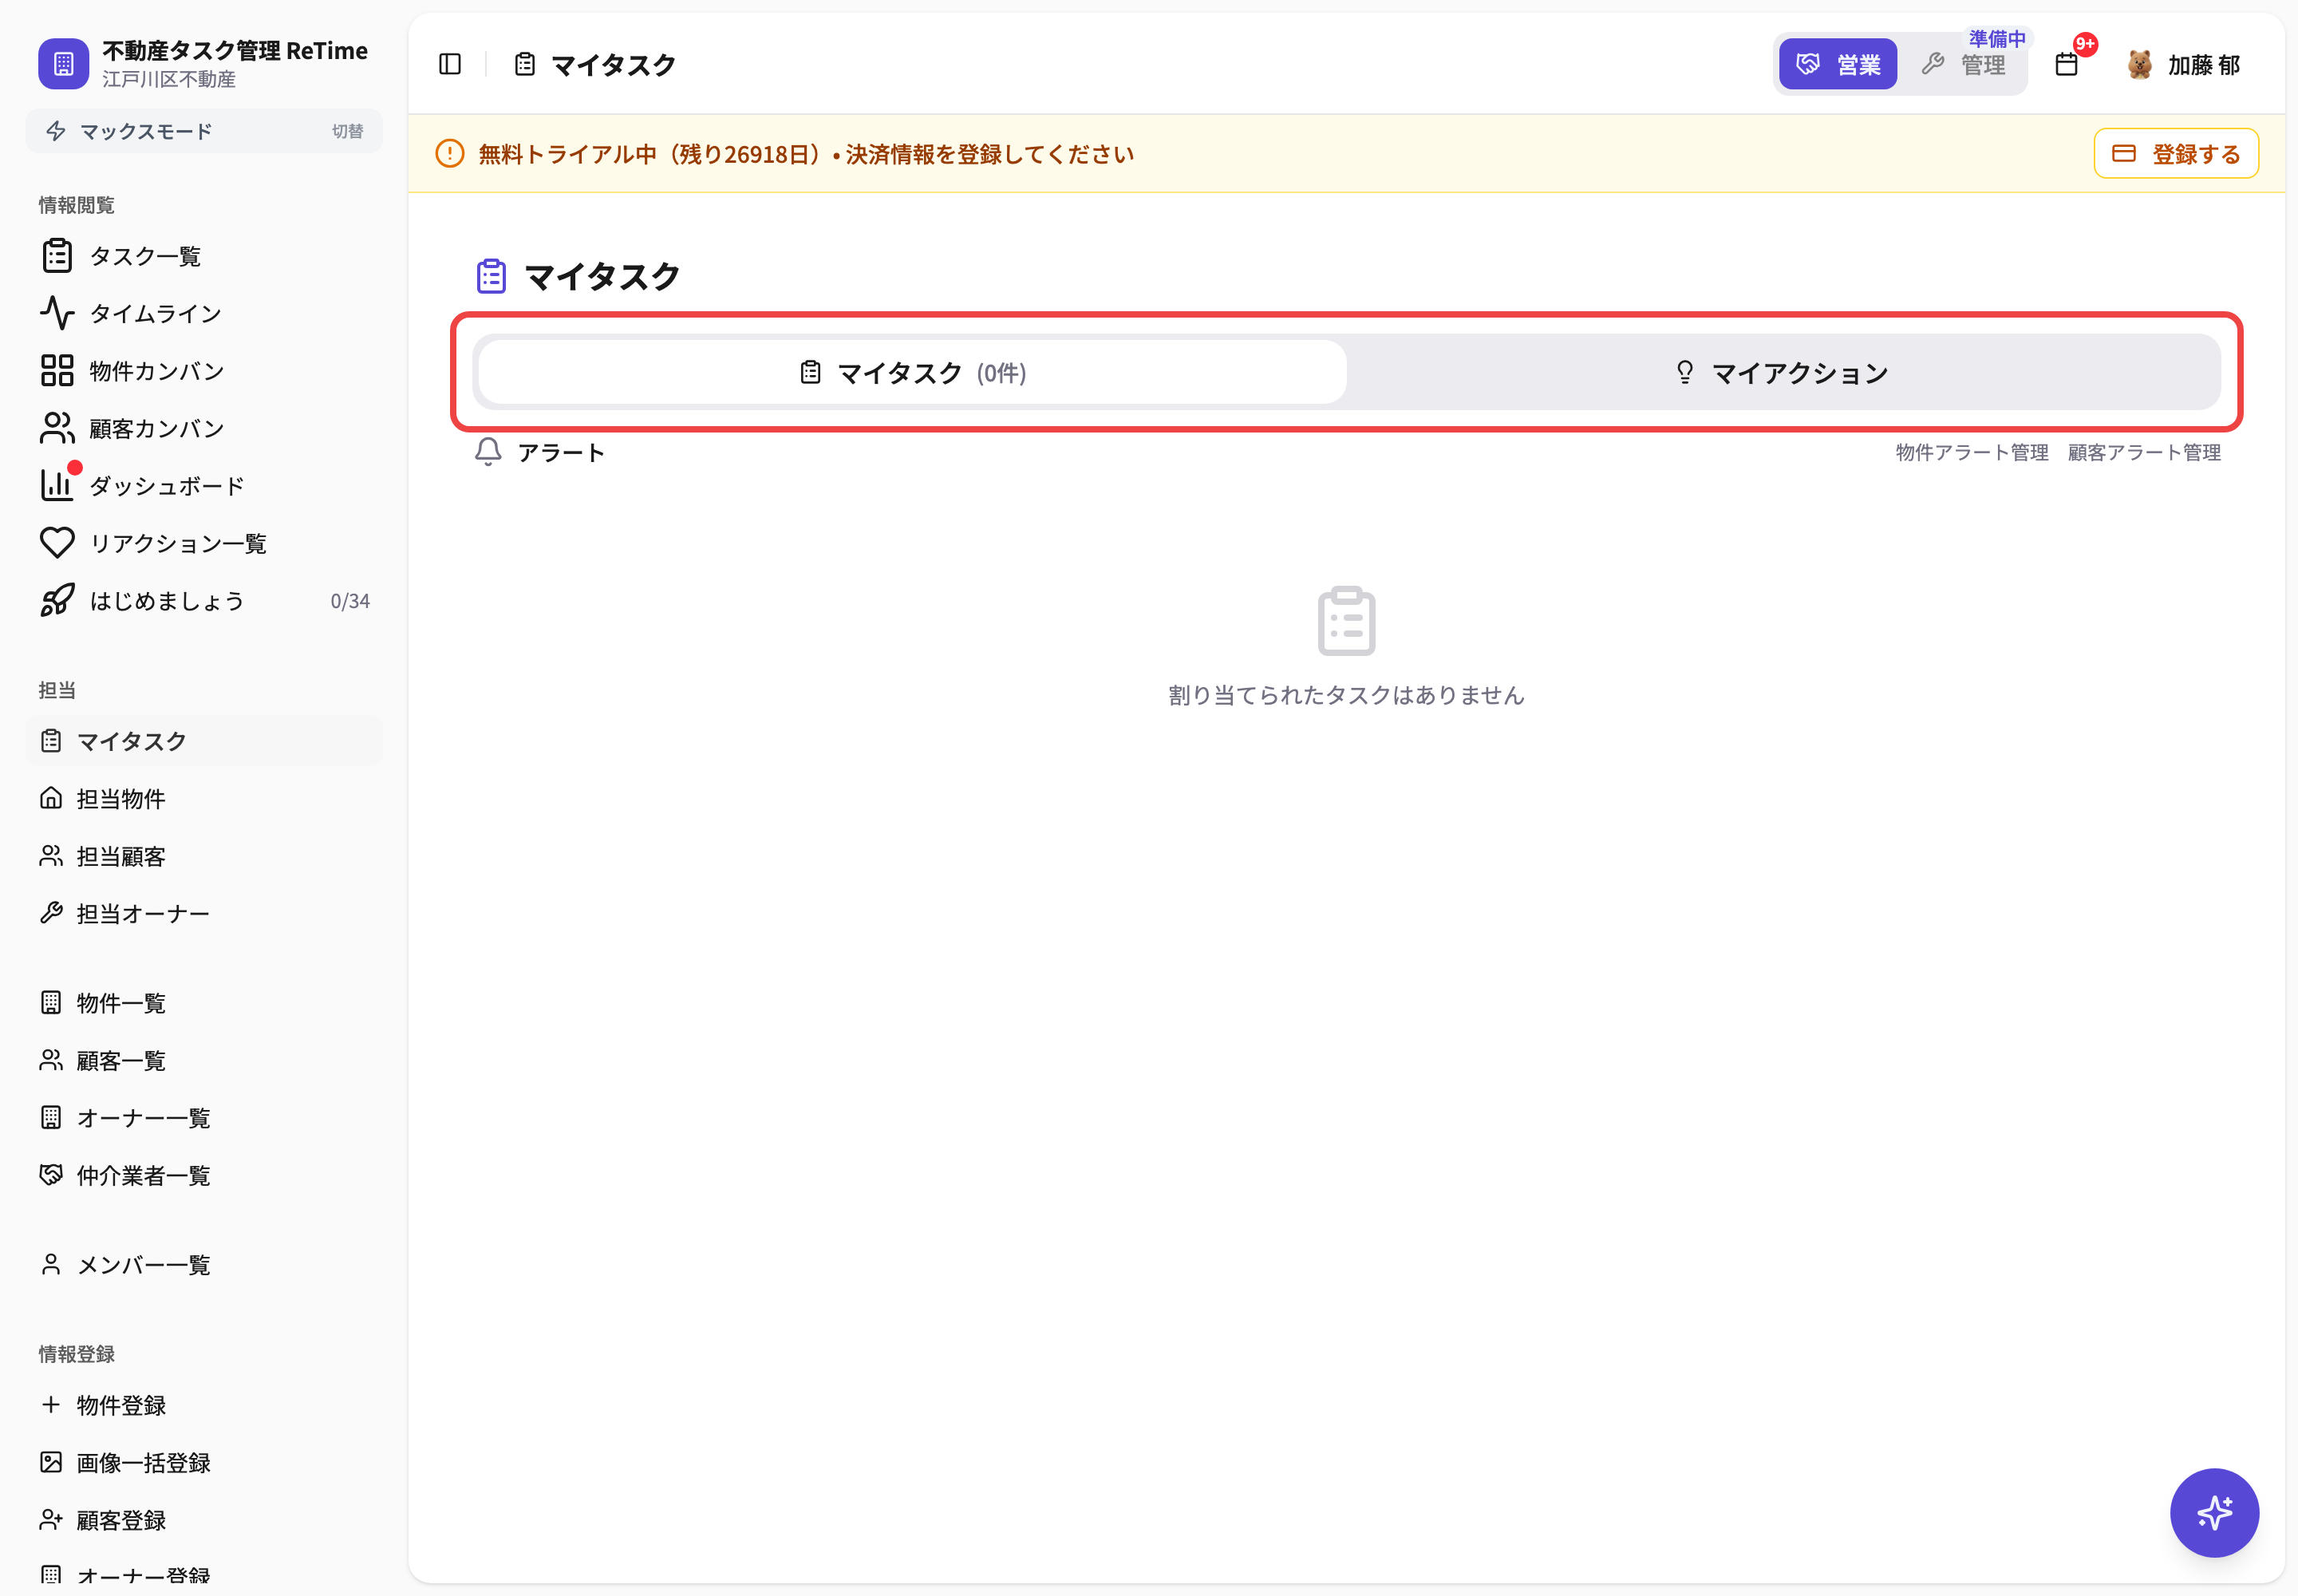
Task: Click the 登録する button
Action: click(2176, 154)
